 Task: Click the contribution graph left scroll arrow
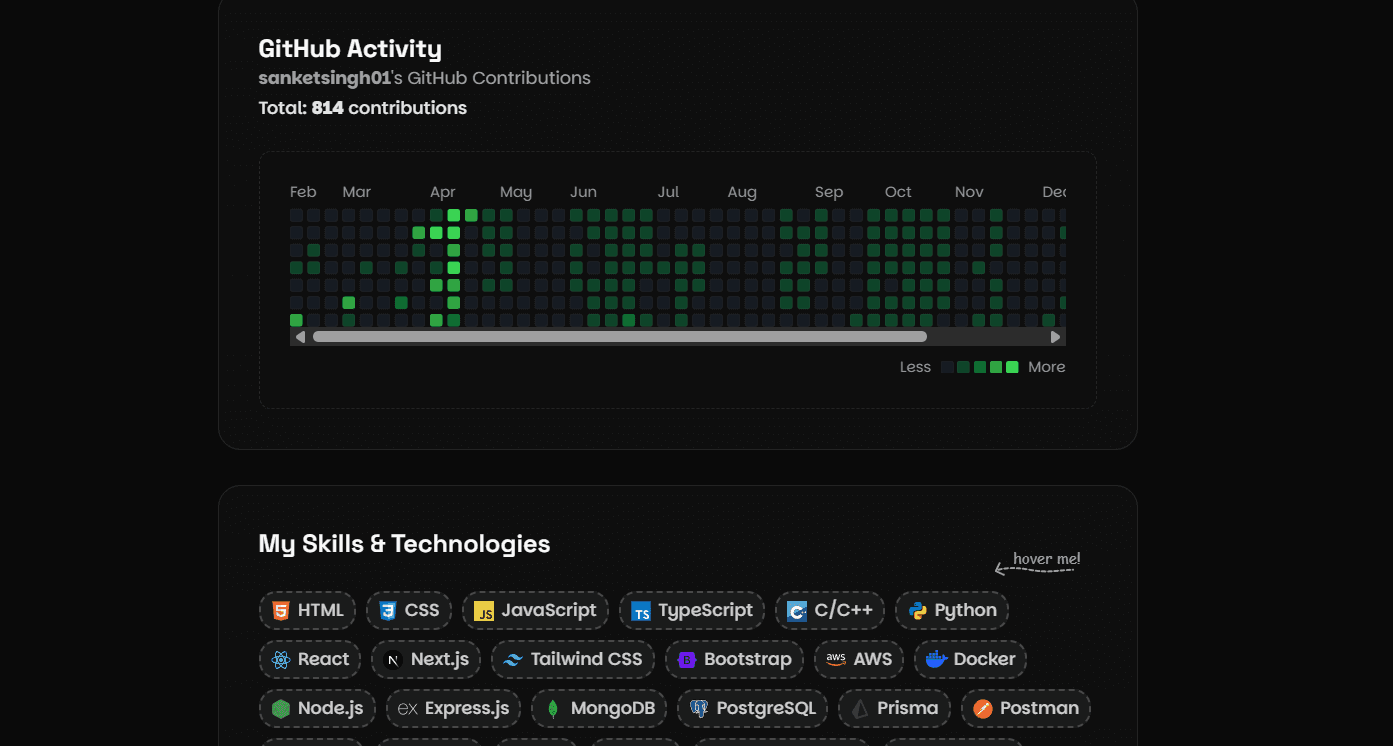click(x=300, y=337)
